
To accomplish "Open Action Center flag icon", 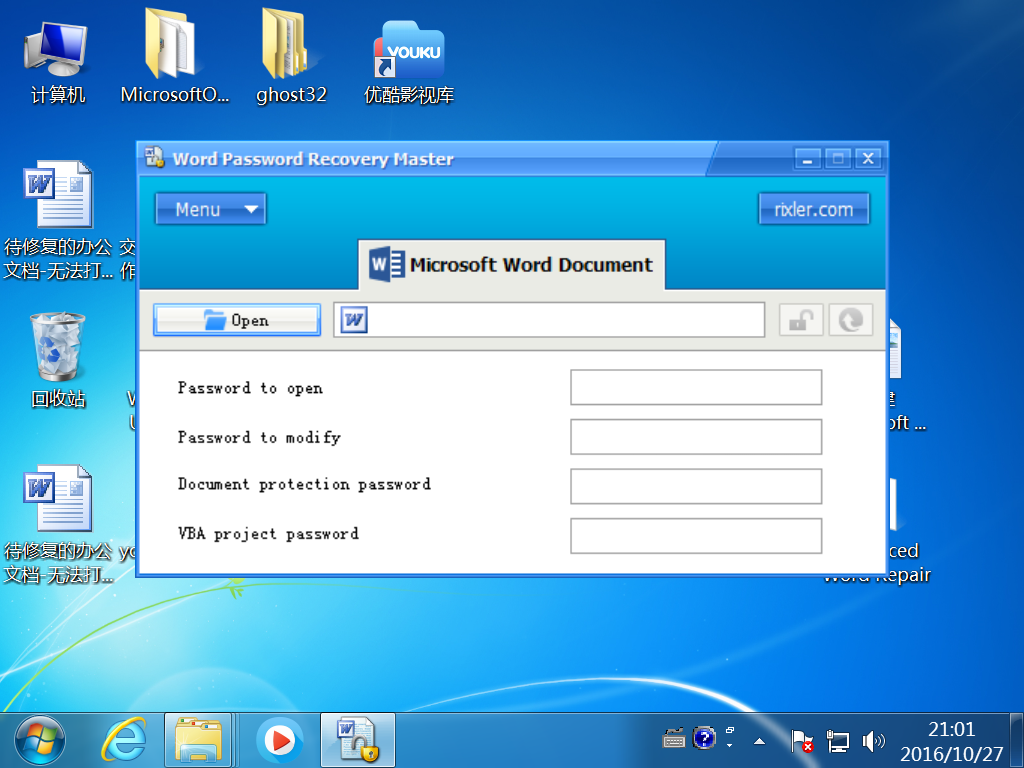I will [x=801, y=741].
